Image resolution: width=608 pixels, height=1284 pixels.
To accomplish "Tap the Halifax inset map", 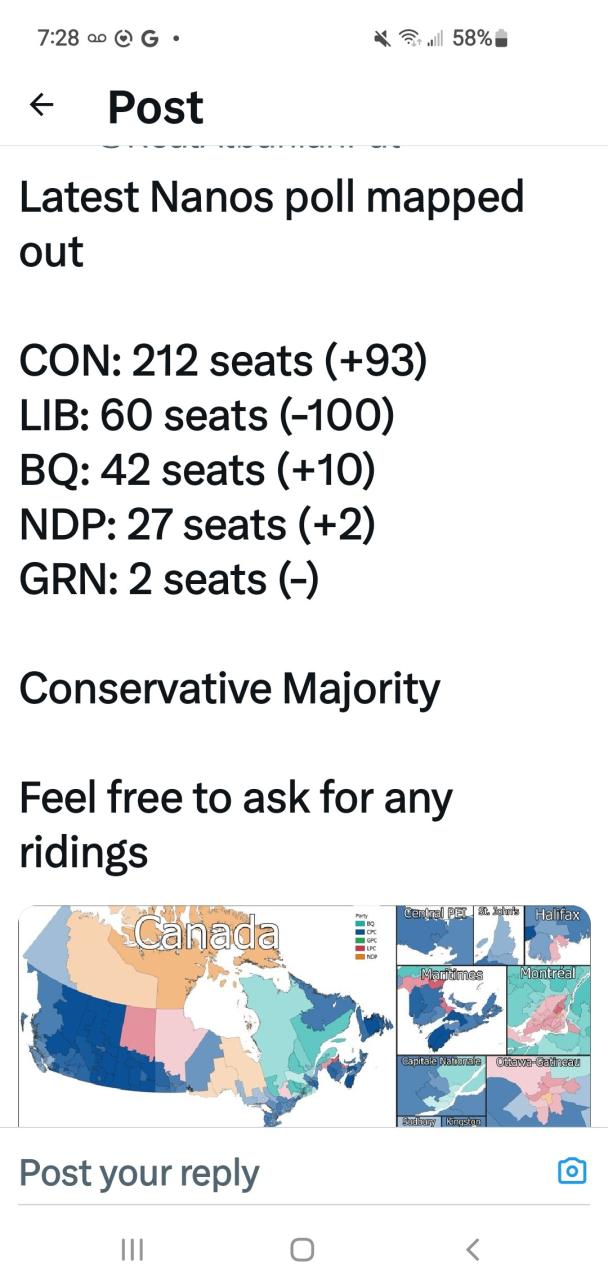I will (557, 933).
